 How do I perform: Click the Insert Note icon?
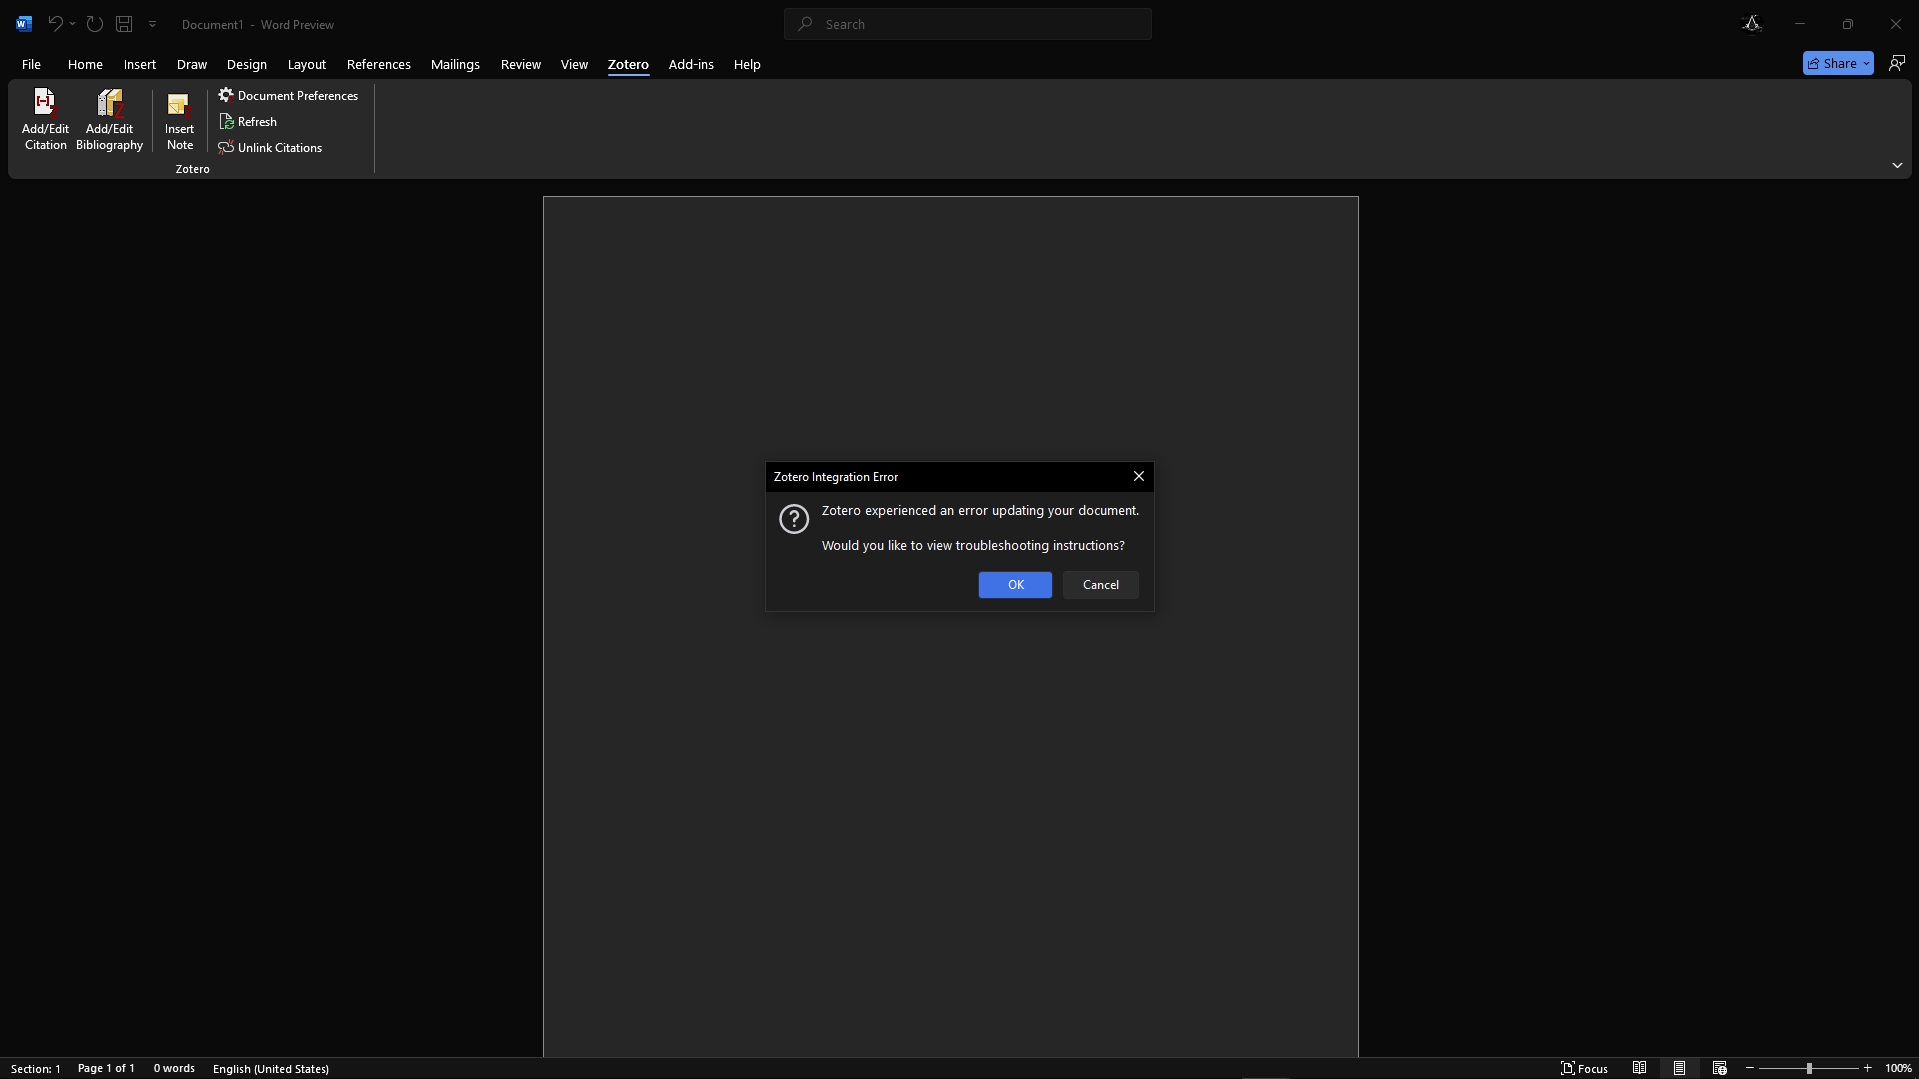coord(179,105)
